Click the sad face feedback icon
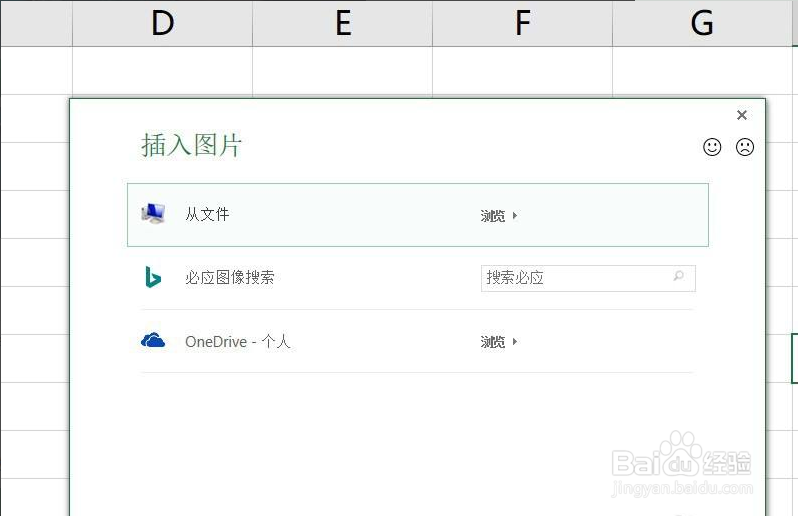 [x=745, y=147]
